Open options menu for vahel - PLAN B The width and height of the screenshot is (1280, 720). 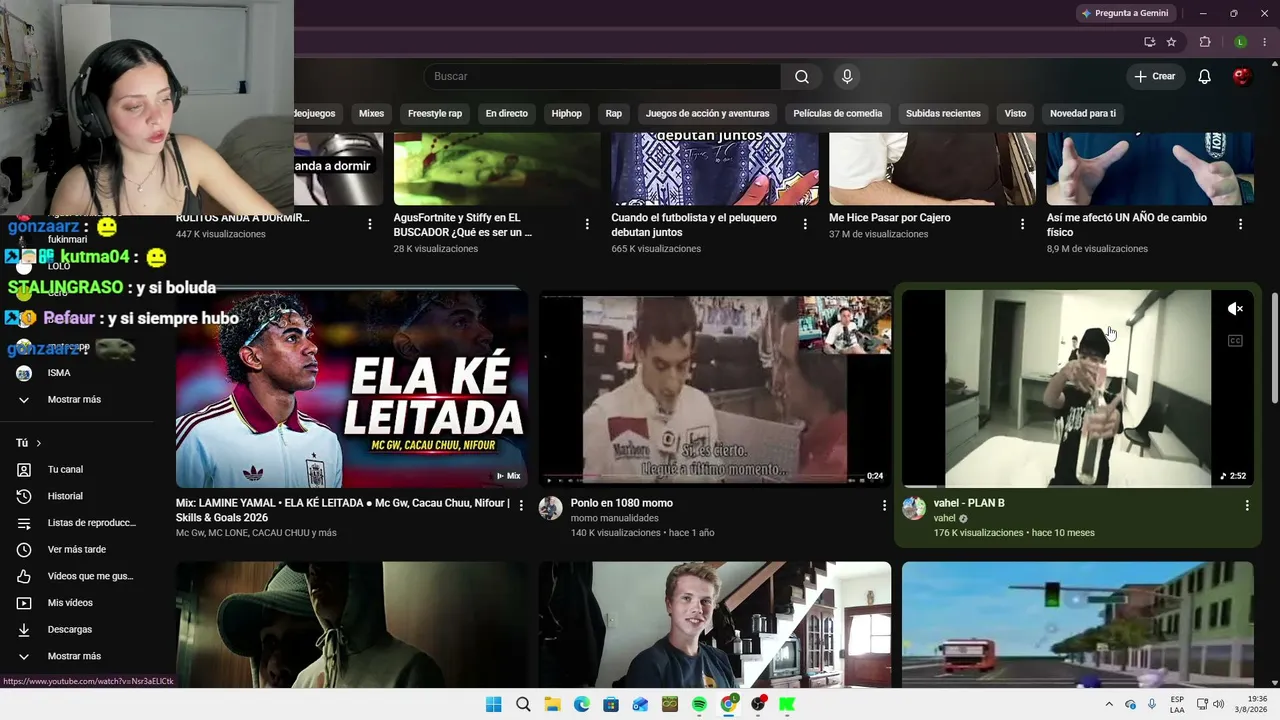(x=1247, y=506)
